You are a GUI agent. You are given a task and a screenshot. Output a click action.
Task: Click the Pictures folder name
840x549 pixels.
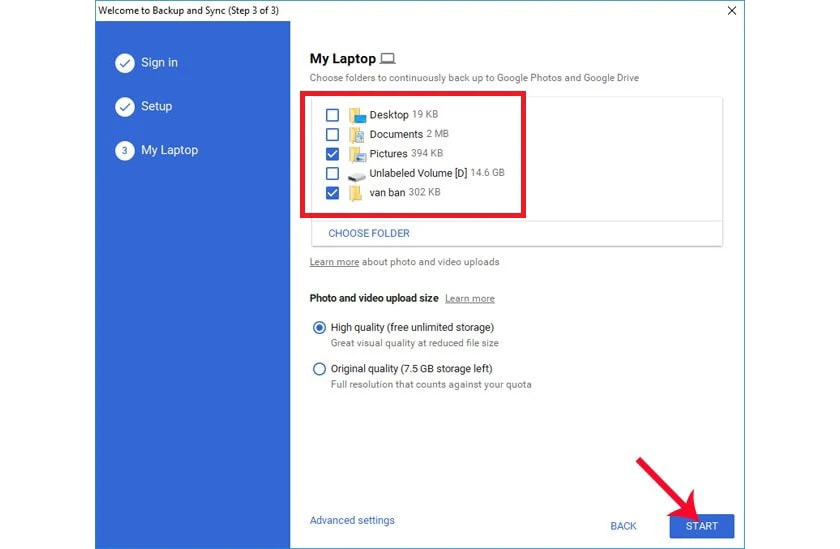tap(388, 154)
